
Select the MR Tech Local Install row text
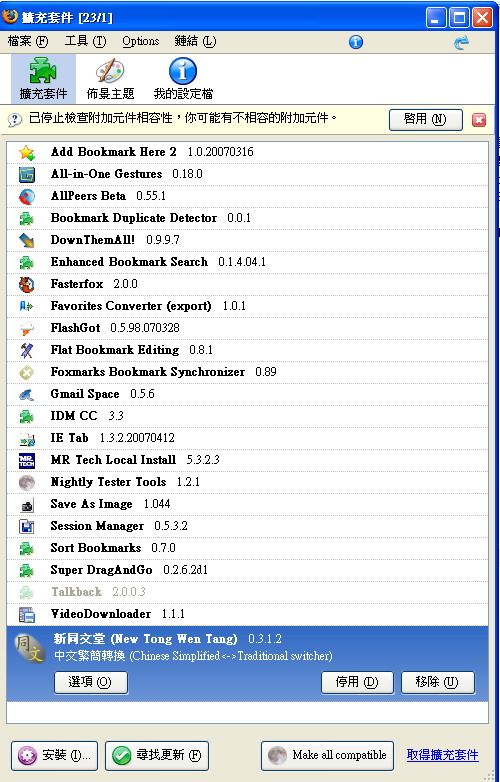coord(135,460)
